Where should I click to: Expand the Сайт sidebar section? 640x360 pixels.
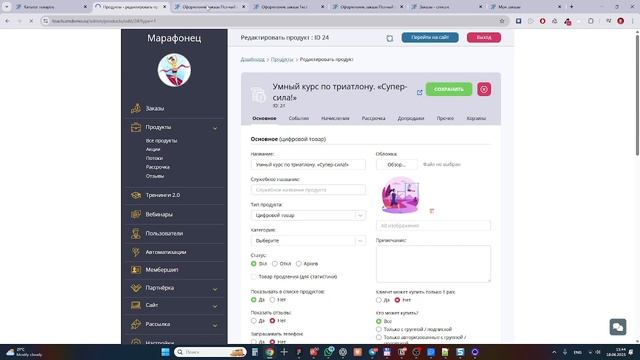point(215,306)
